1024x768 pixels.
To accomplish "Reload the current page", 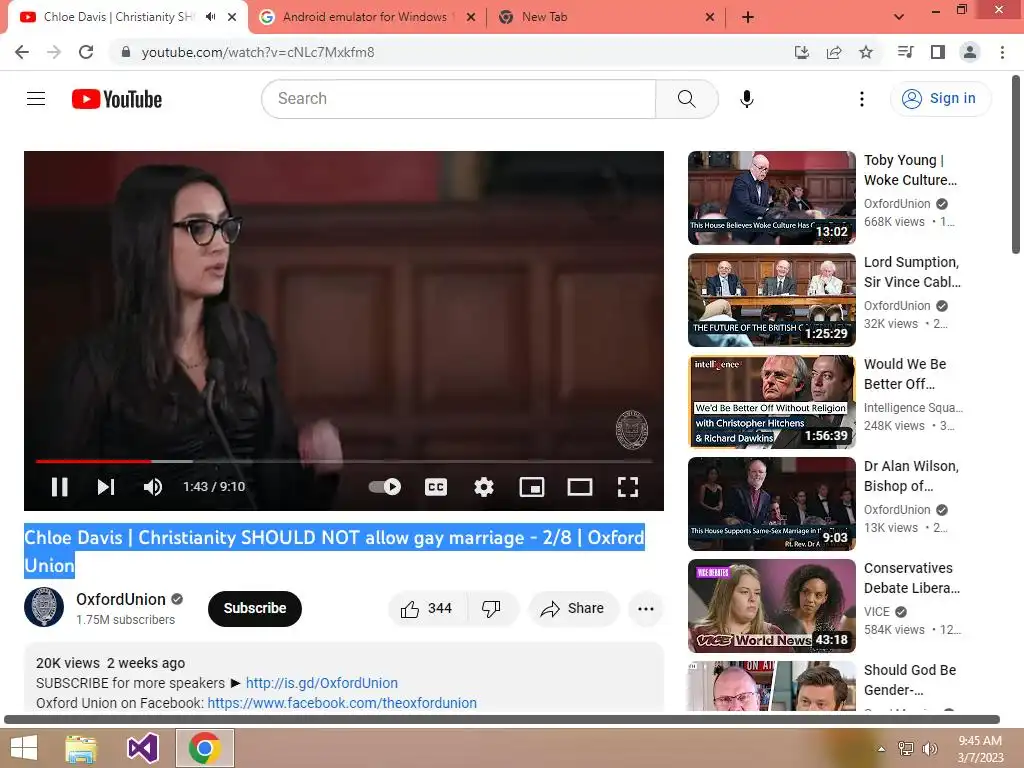I will click(x=86, y=52).
